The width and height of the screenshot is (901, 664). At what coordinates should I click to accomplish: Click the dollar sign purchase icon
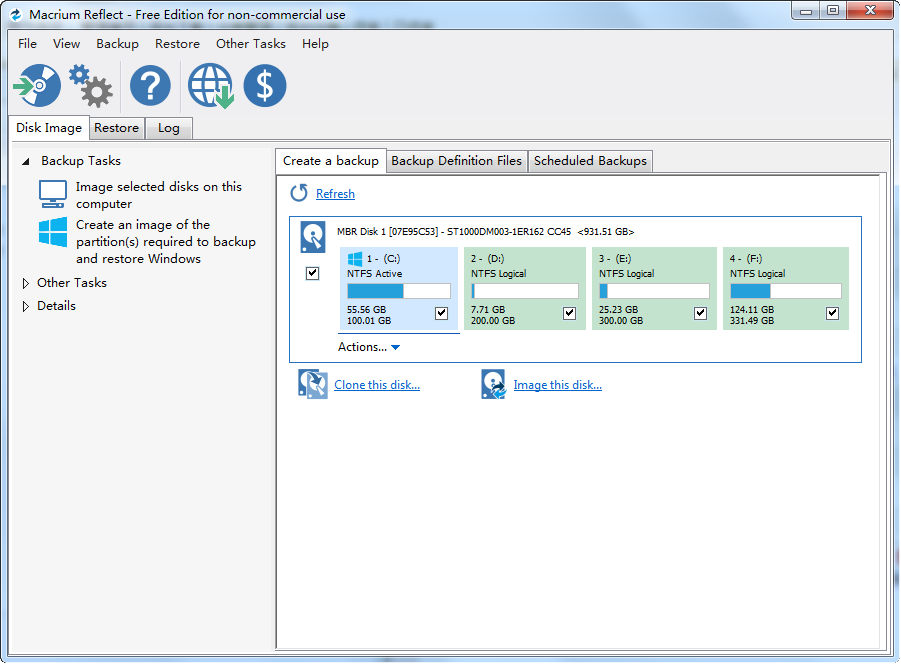click(x=265, y=86)
